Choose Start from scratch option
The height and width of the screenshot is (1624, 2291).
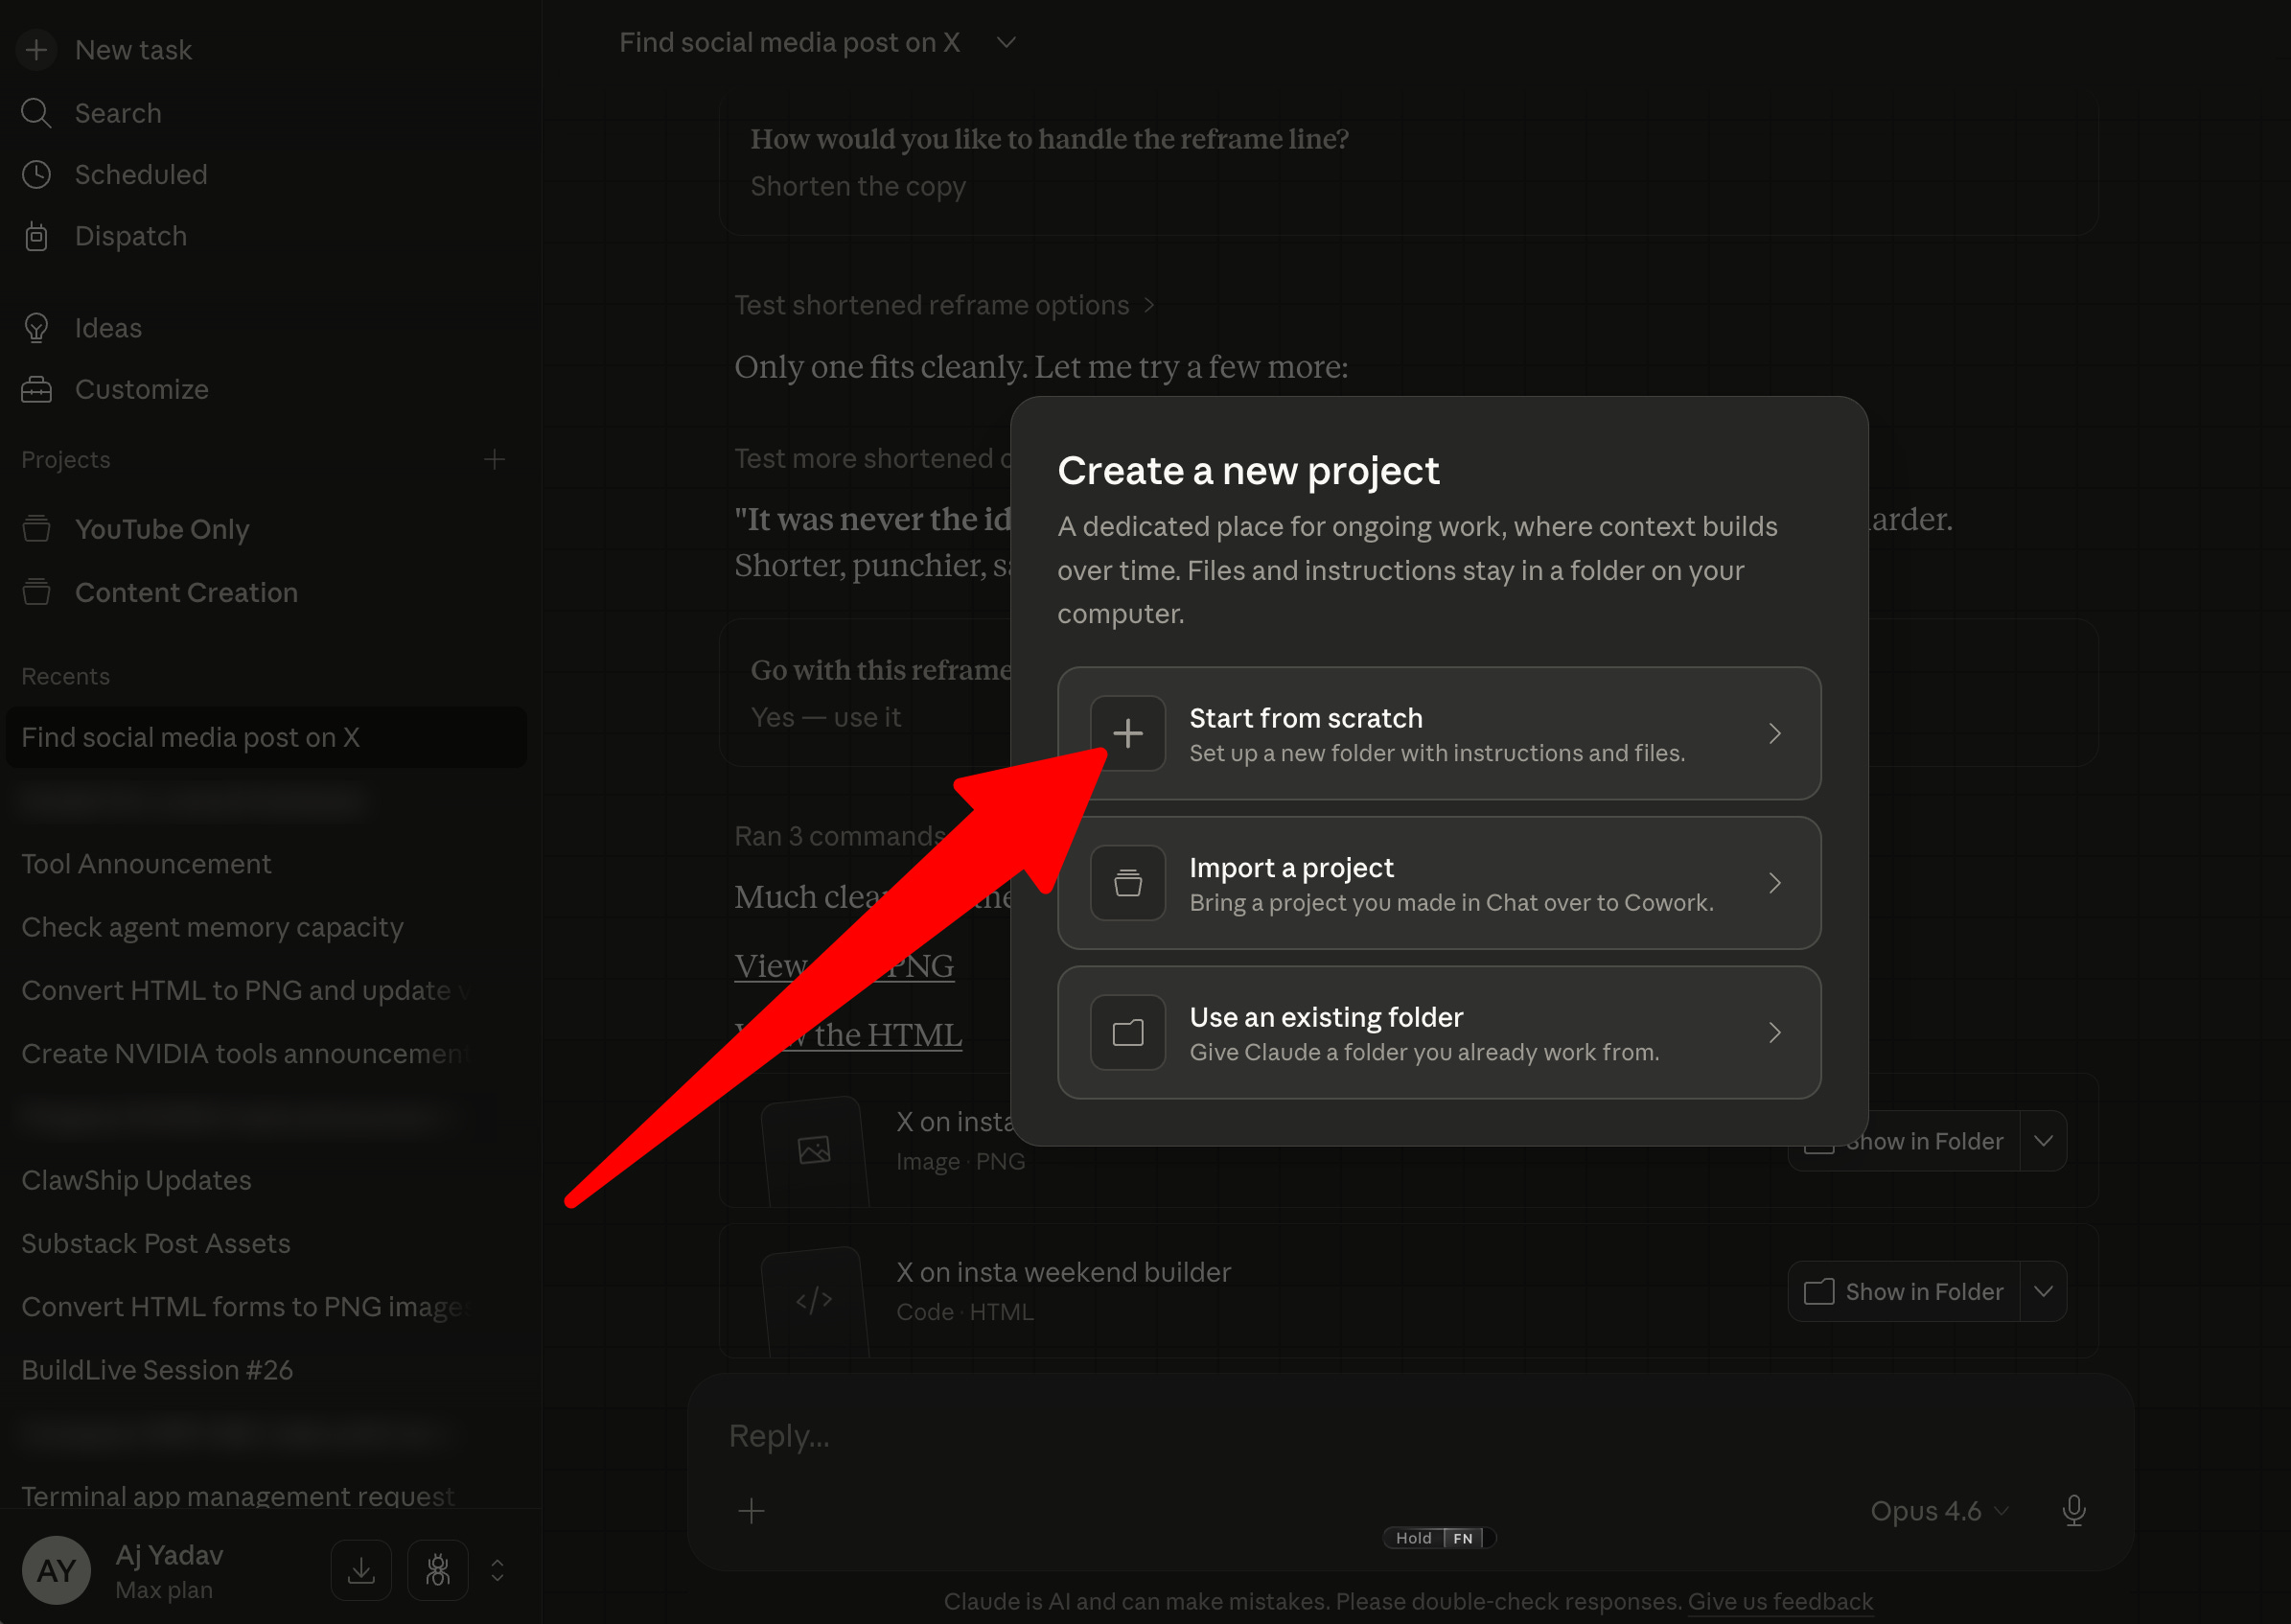1438,733
